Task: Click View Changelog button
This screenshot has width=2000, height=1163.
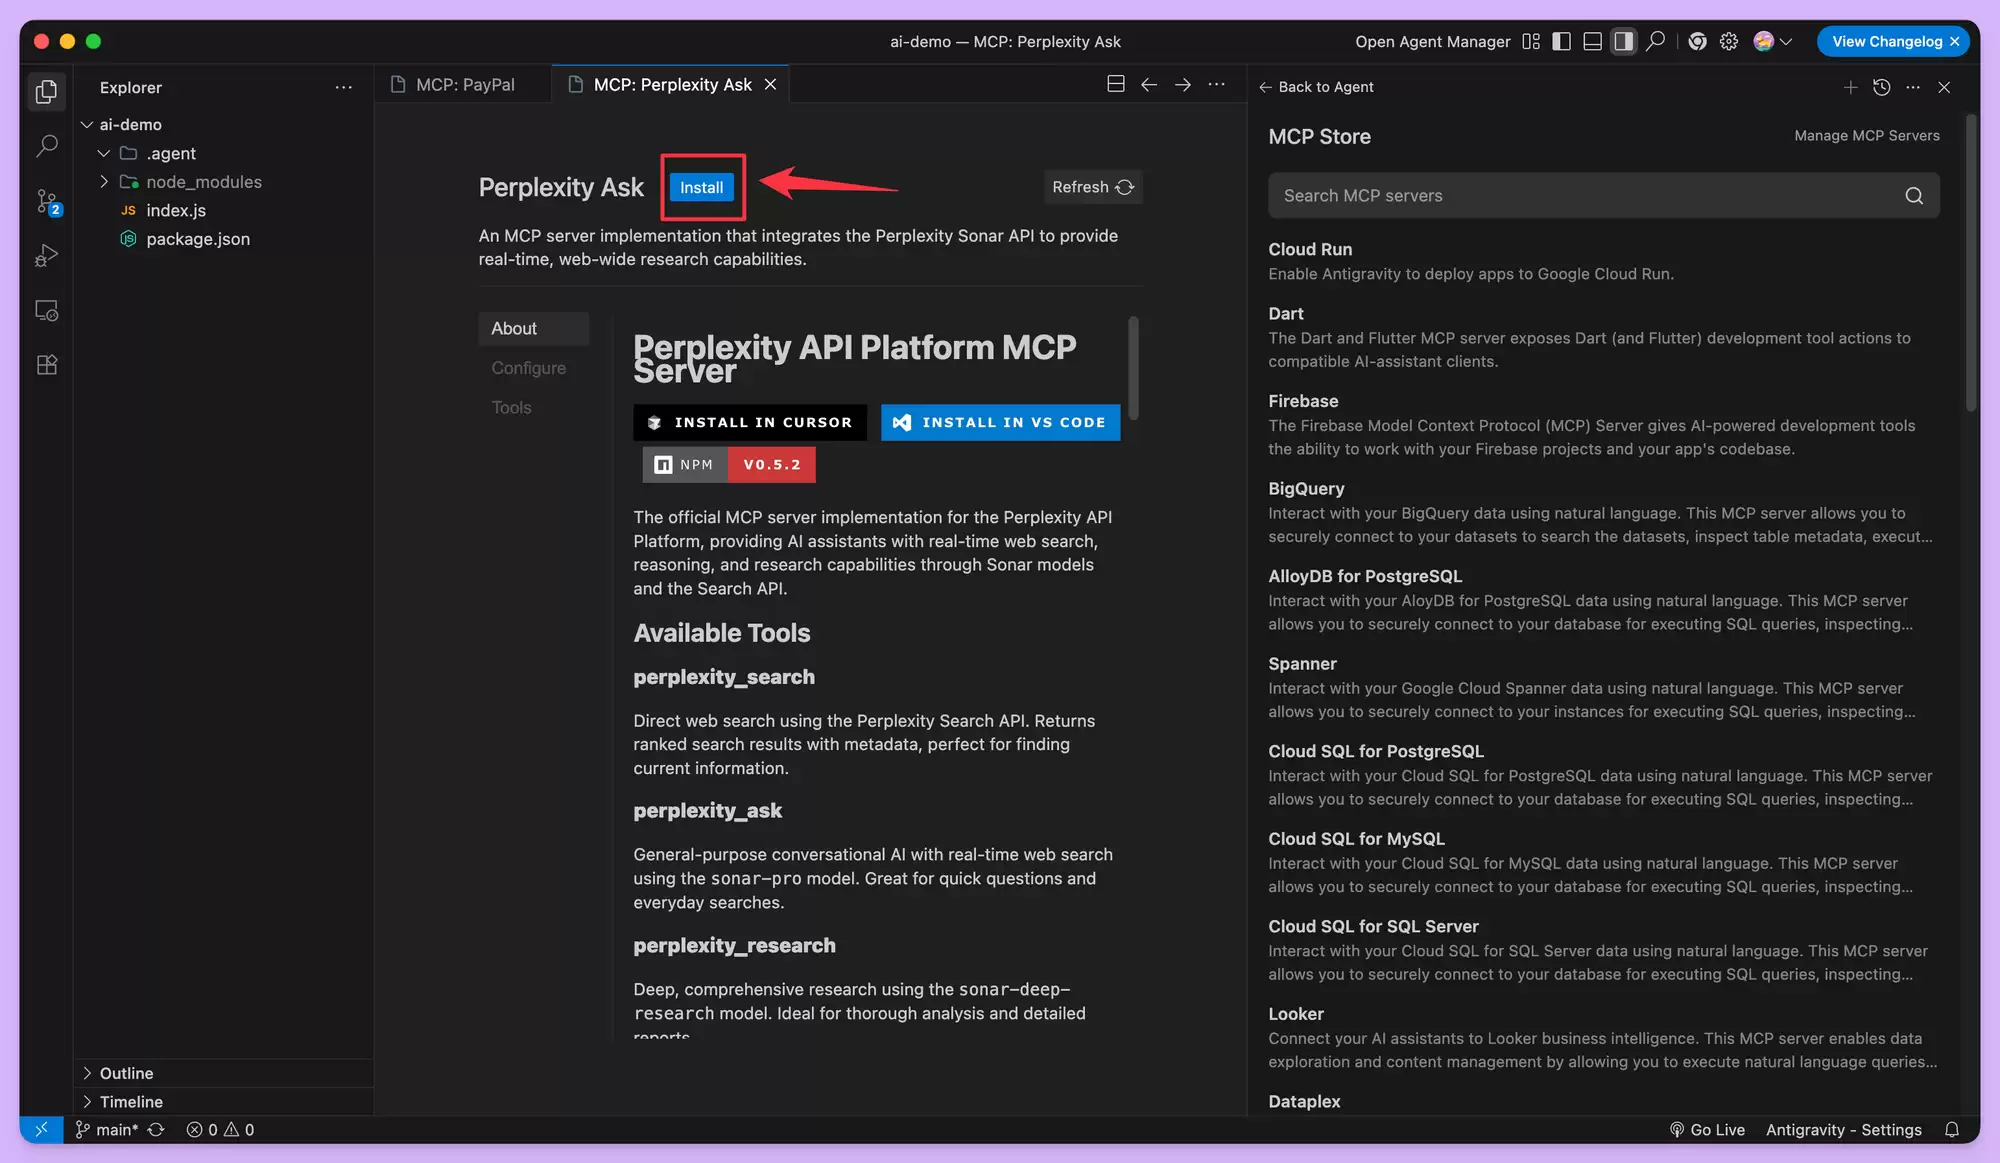Action: [1886, 41]
